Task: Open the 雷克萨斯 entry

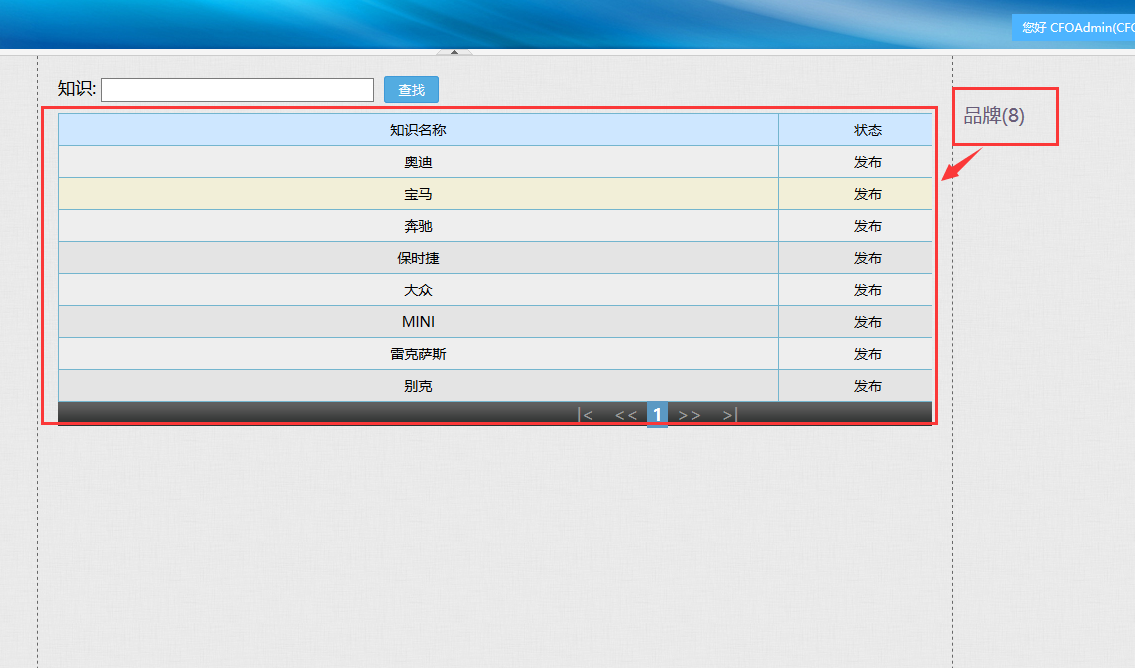Action: click(x=418, y=354)
